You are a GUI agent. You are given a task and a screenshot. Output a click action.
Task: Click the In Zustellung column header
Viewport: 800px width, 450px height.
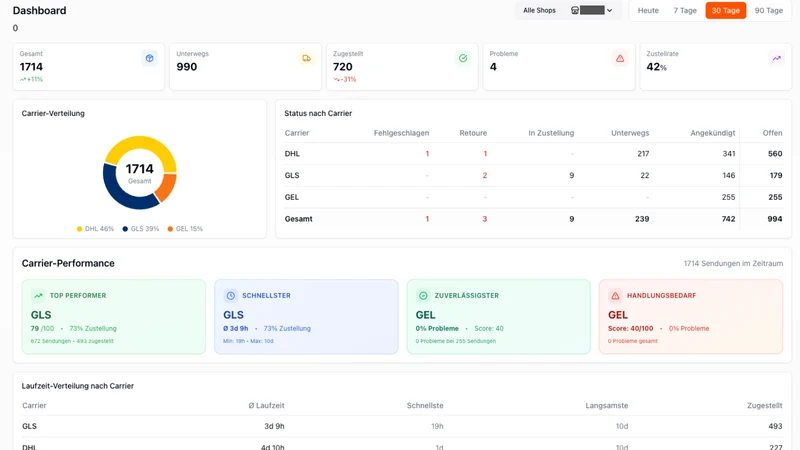(x=551, y=133)
